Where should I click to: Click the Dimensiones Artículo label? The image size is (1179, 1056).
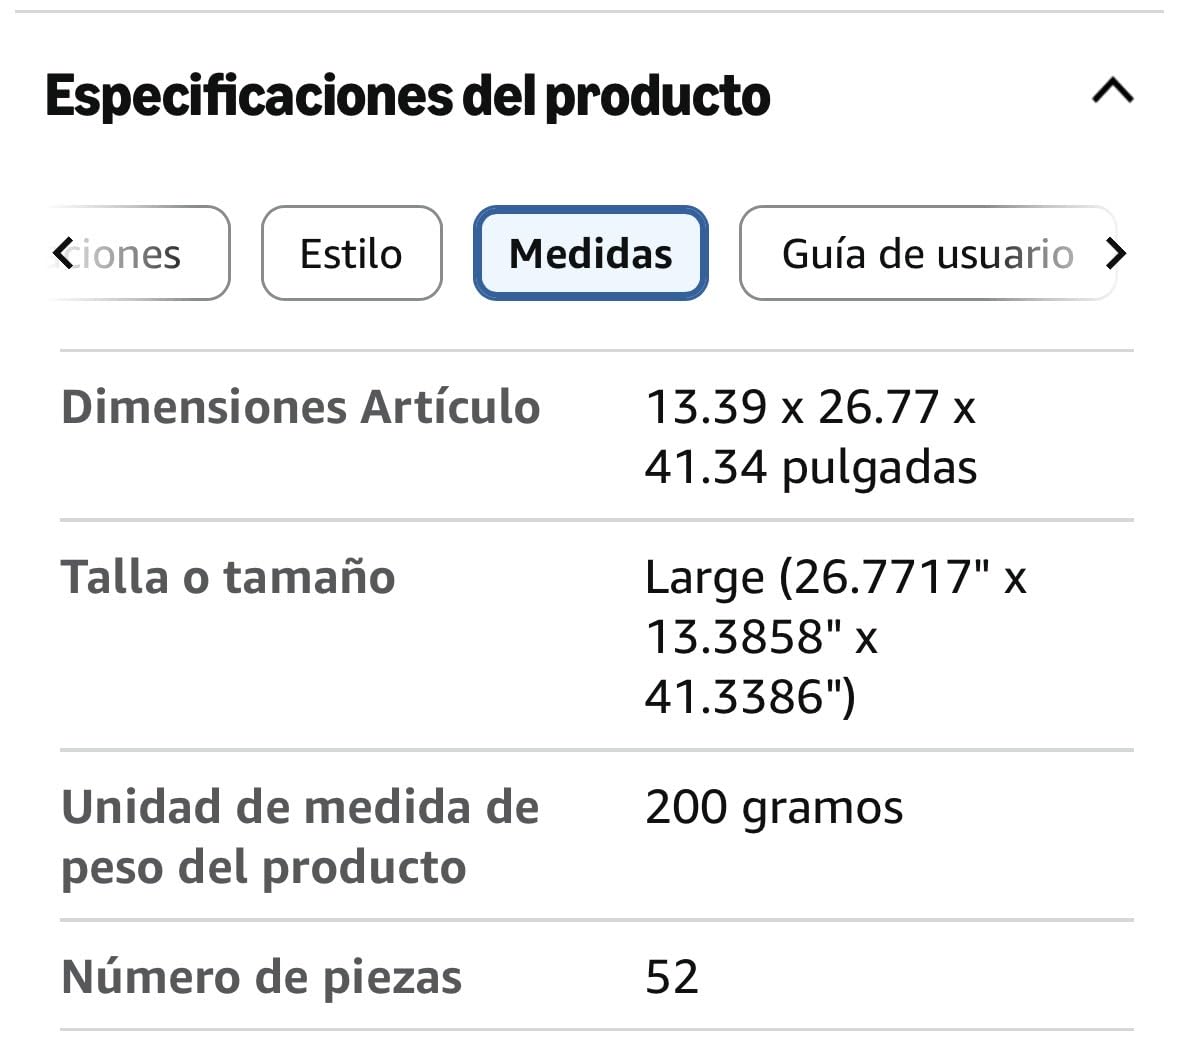click(301, 407)
